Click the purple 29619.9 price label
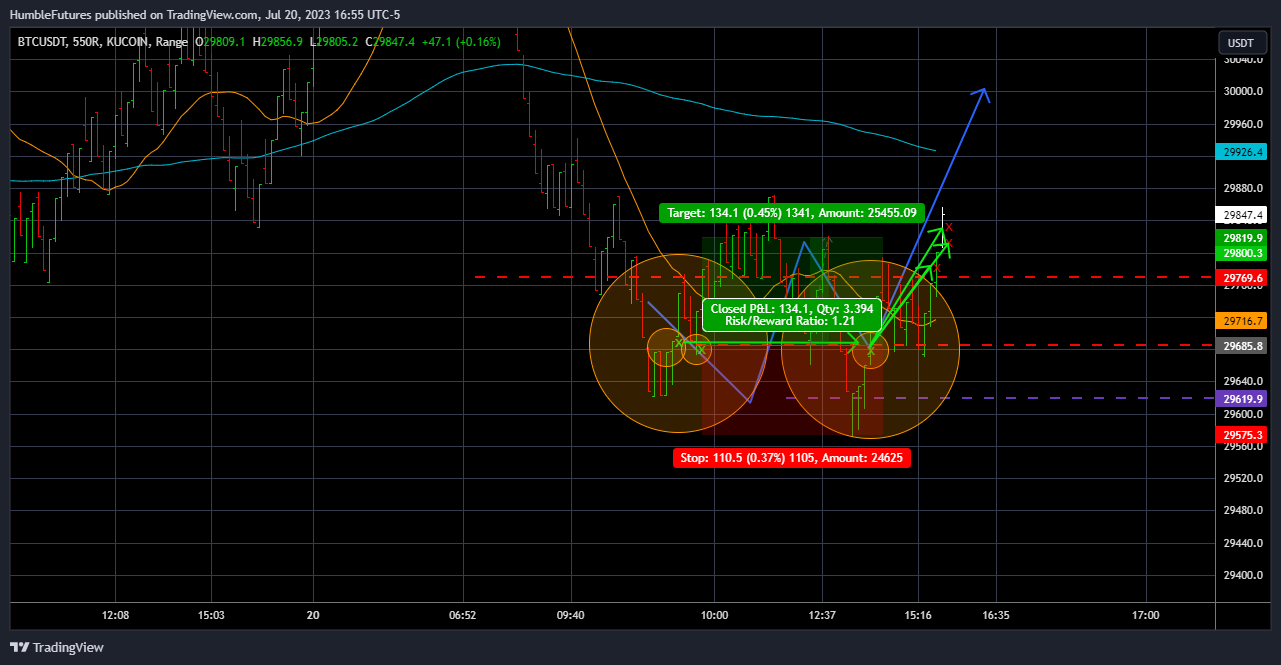 [1241, 398]
